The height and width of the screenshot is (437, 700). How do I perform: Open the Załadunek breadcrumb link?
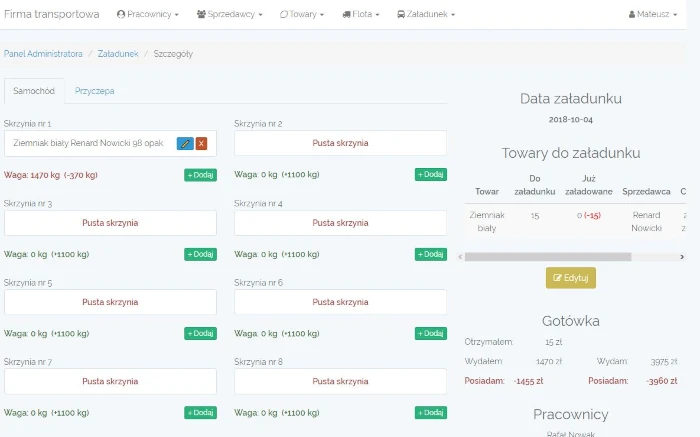click(118, 53)
